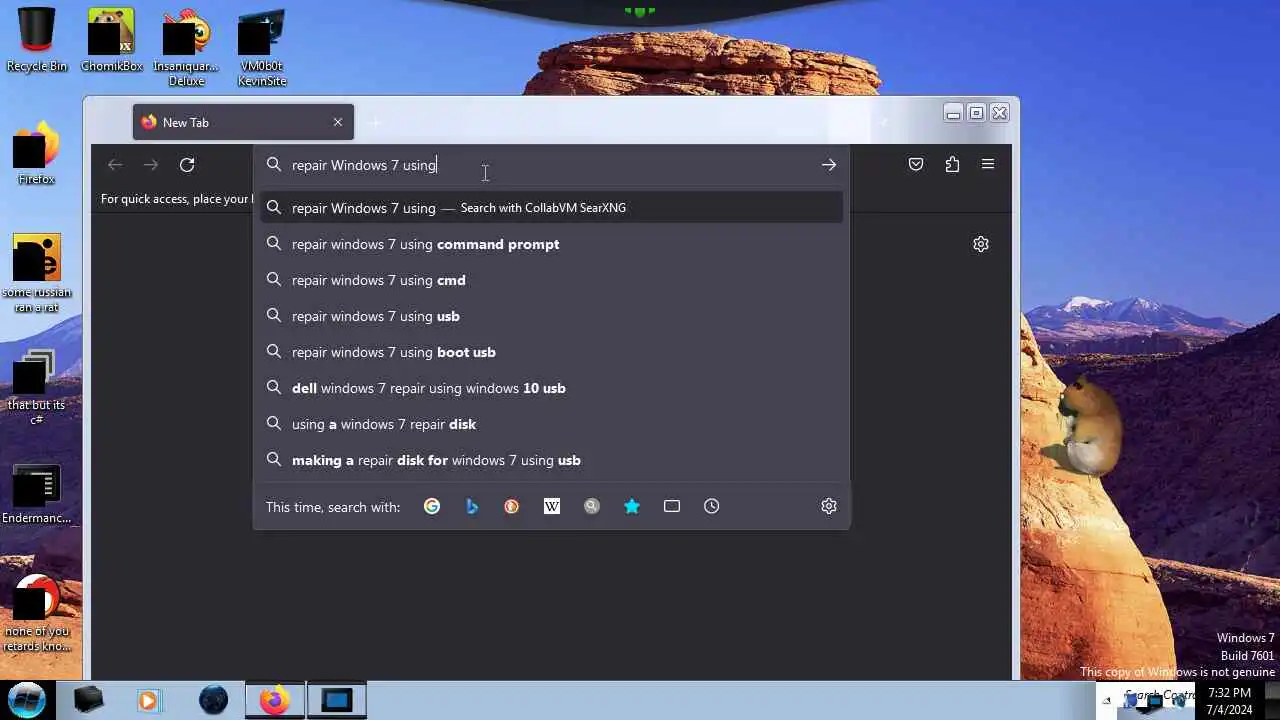The height and width of the screenshot is (720, 1280).
Task: Click into the address bar text field
Action: (x=550, y=165)
